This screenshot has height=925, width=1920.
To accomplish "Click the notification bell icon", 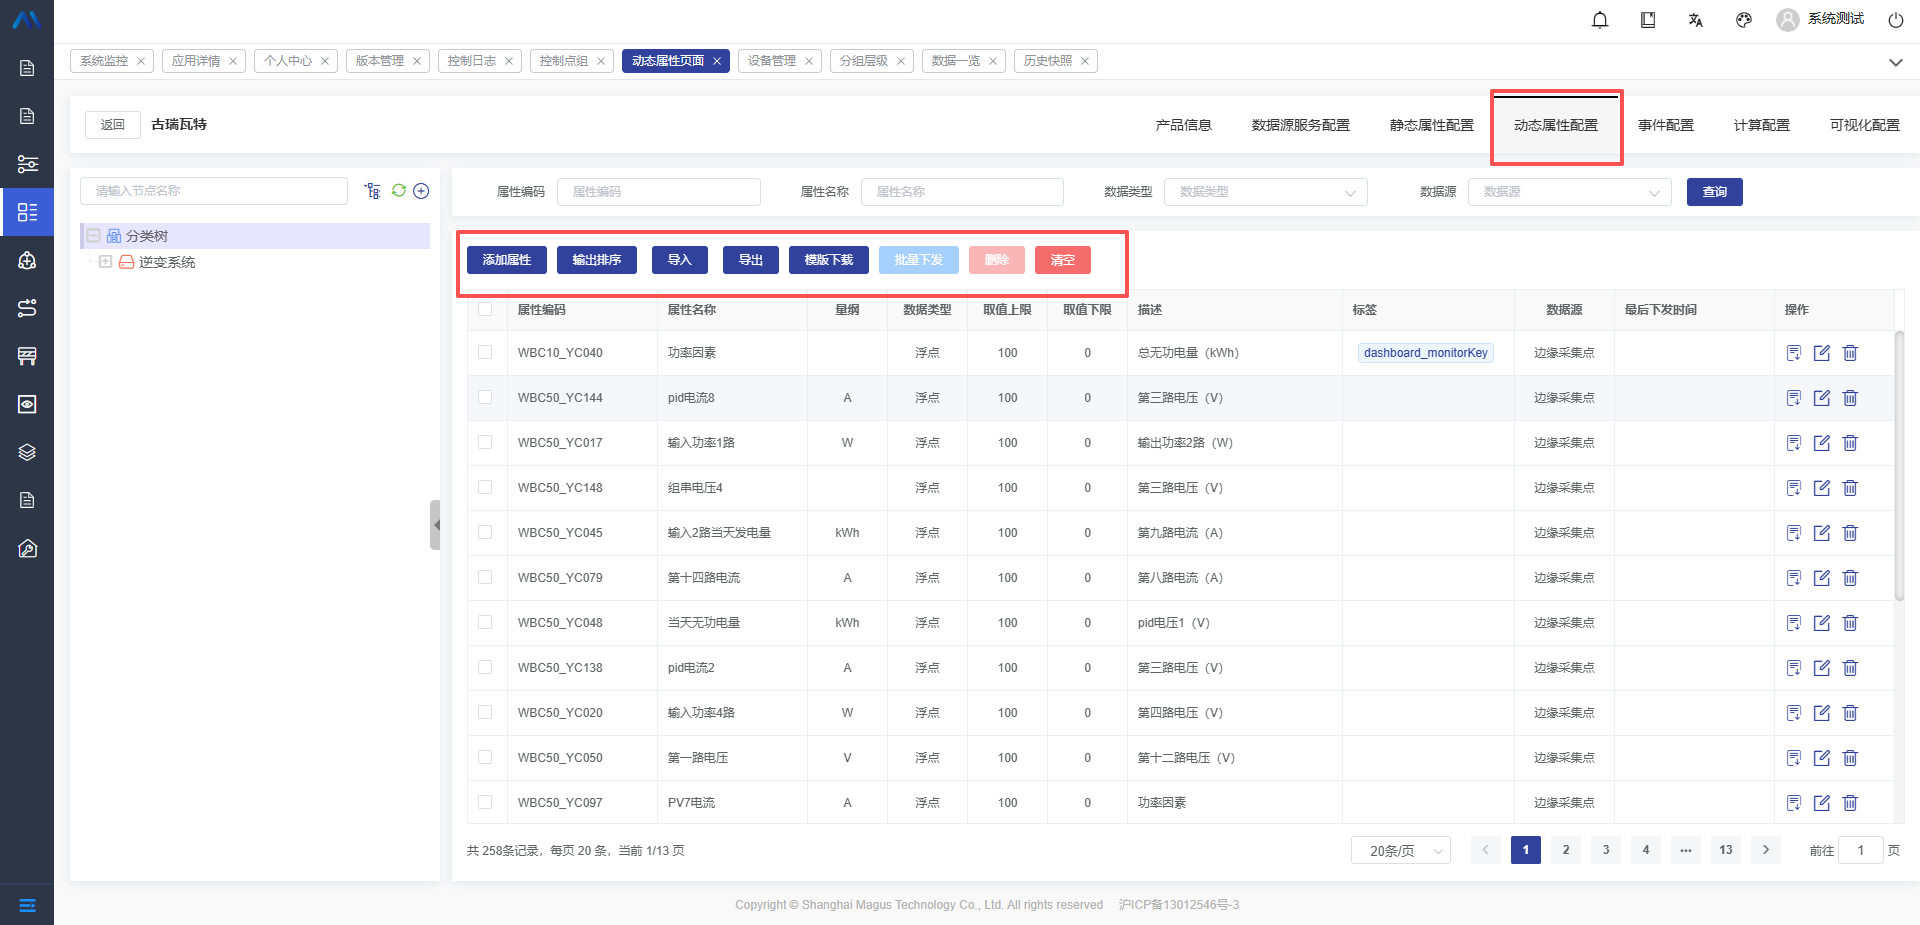I will (x=1600, y=20).
